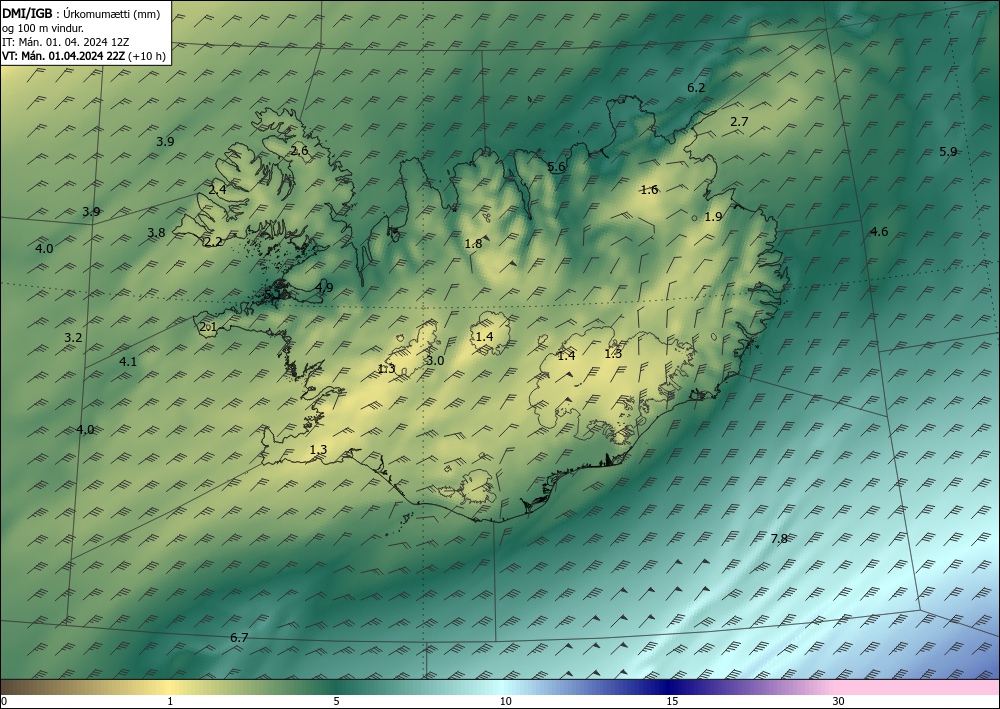Click the color scale tick labeled 1
The width and height of the screenshot is (1000, 709).
(x=170, y=702)
